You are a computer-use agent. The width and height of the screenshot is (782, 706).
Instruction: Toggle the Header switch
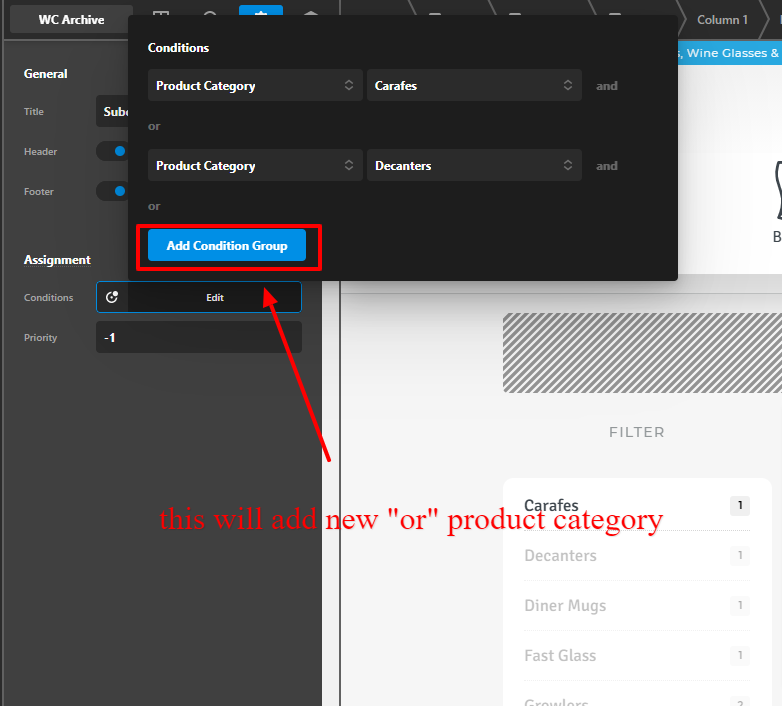[113, 151]
